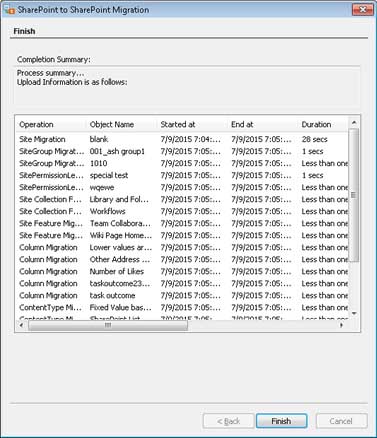
Task: Select the 'wqewe' object cell
Action: [102, 187]
